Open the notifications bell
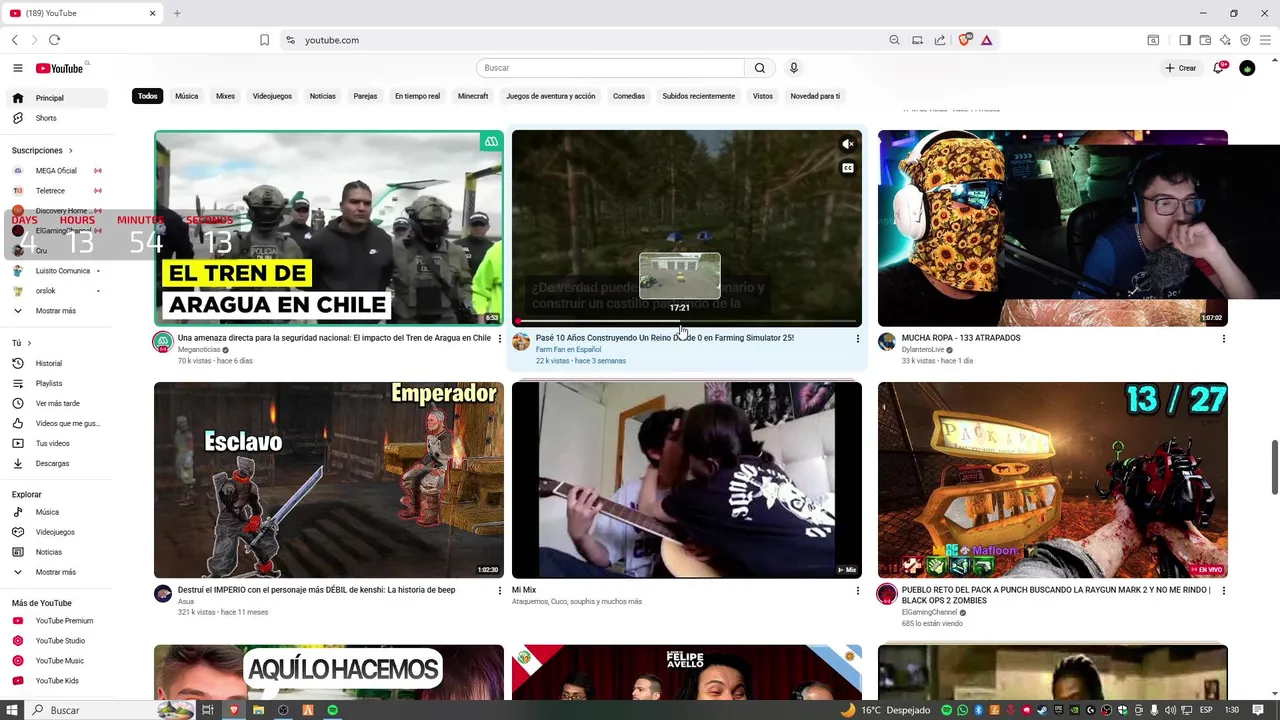Viewport: 1280px width, 720px height. (1218, 68)
